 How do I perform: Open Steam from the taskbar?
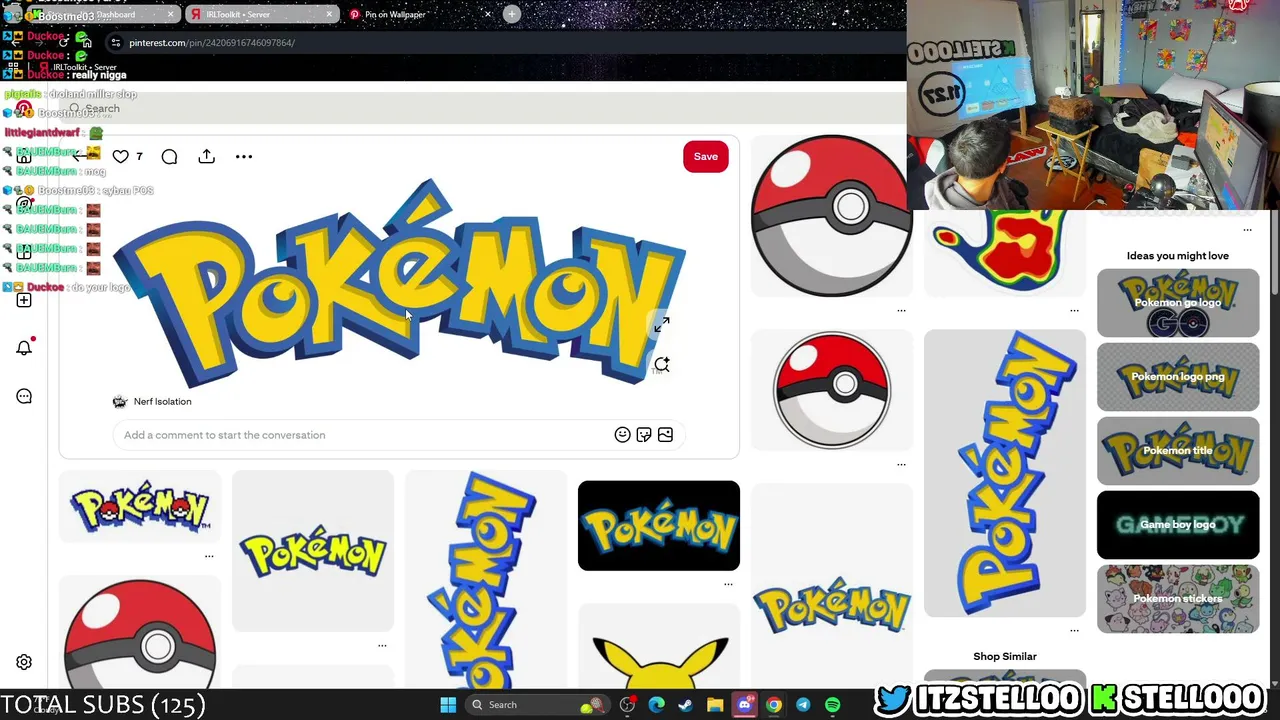coord(686,705)
